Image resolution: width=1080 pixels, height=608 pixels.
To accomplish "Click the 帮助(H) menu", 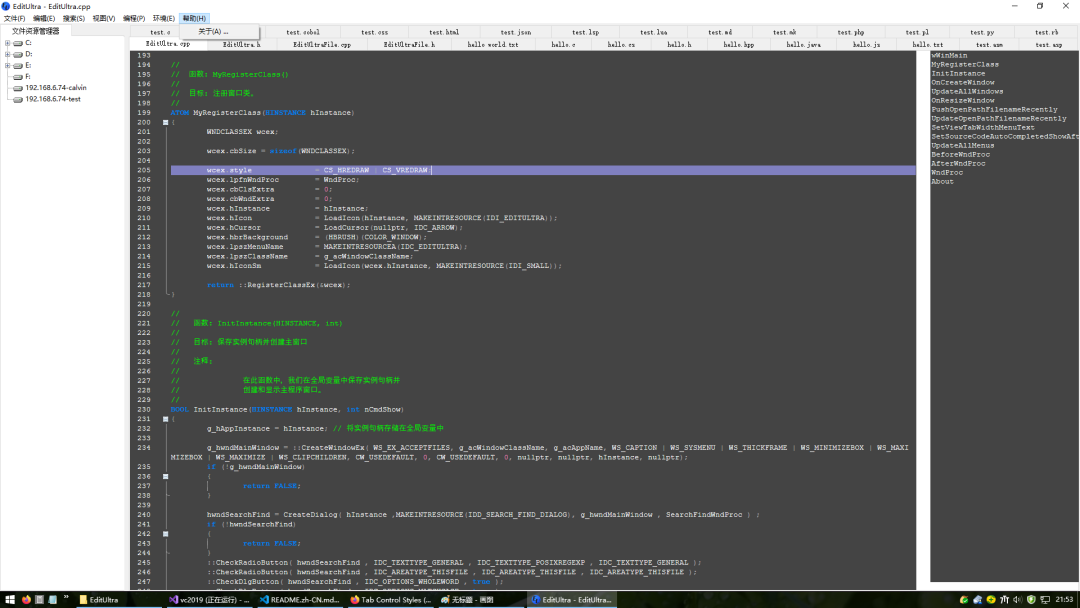I will (x=194, y=19).
